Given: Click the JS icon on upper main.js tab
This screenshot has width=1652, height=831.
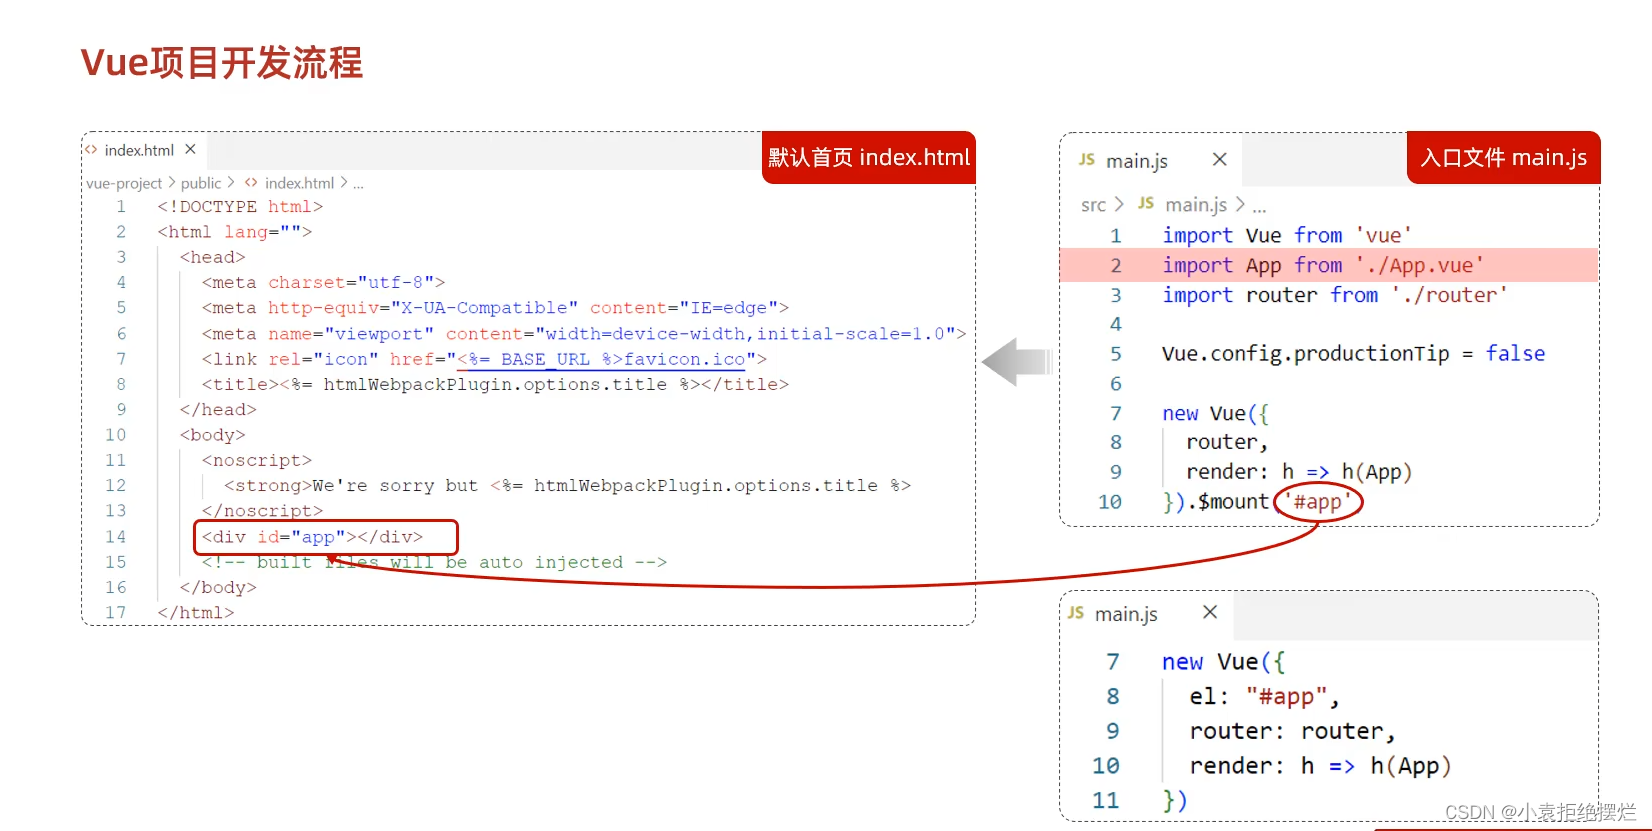Looking at the screenshot, I should [x=1087, y=160].
